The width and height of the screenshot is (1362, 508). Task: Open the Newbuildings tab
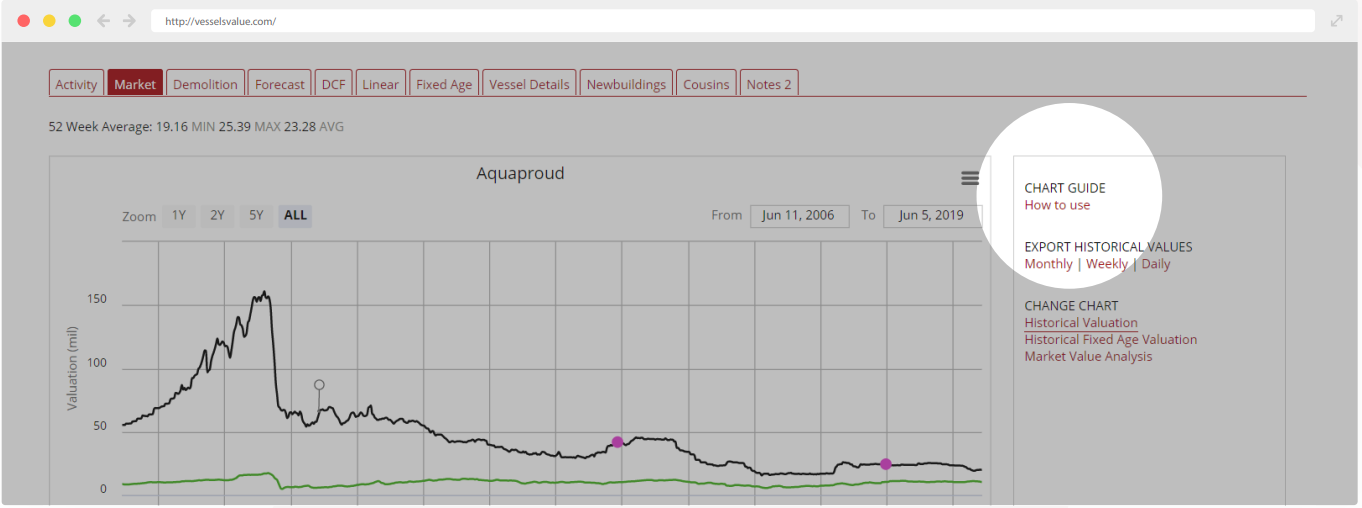click(626, 84)
